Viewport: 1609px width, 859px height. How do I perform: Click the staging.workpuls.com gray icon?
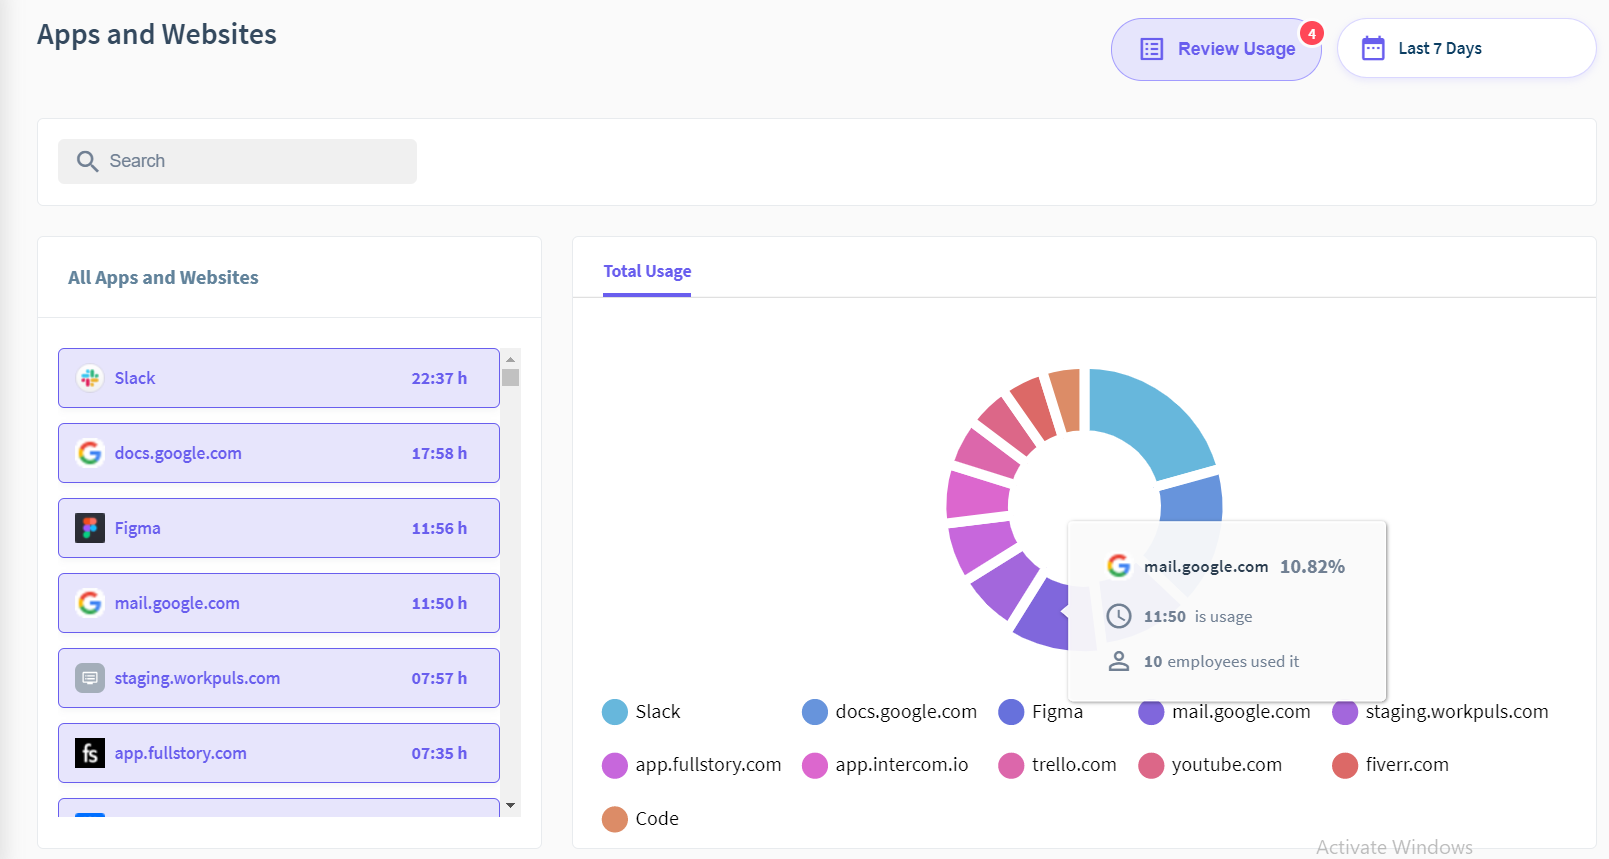90,678
